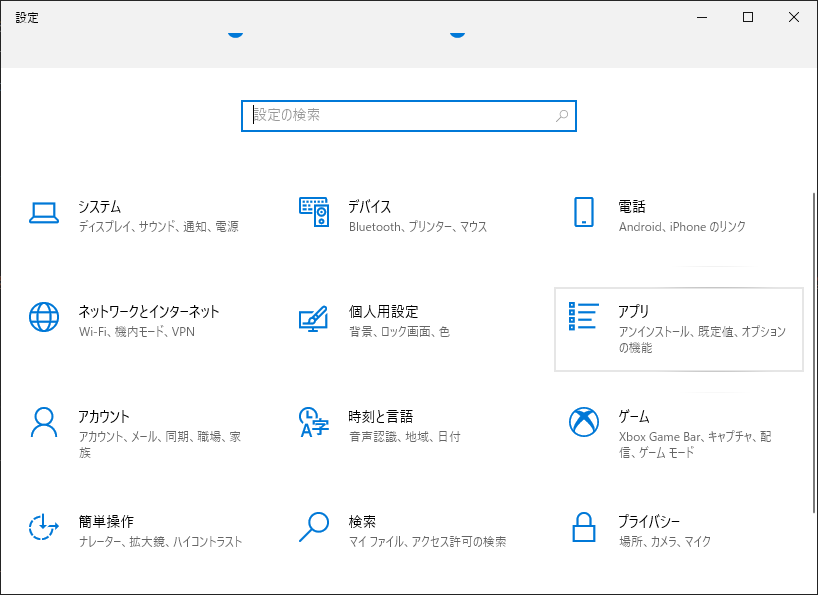Select the ゲーム category heading
This screenshot has height=595, width=818.
point(634,417)
